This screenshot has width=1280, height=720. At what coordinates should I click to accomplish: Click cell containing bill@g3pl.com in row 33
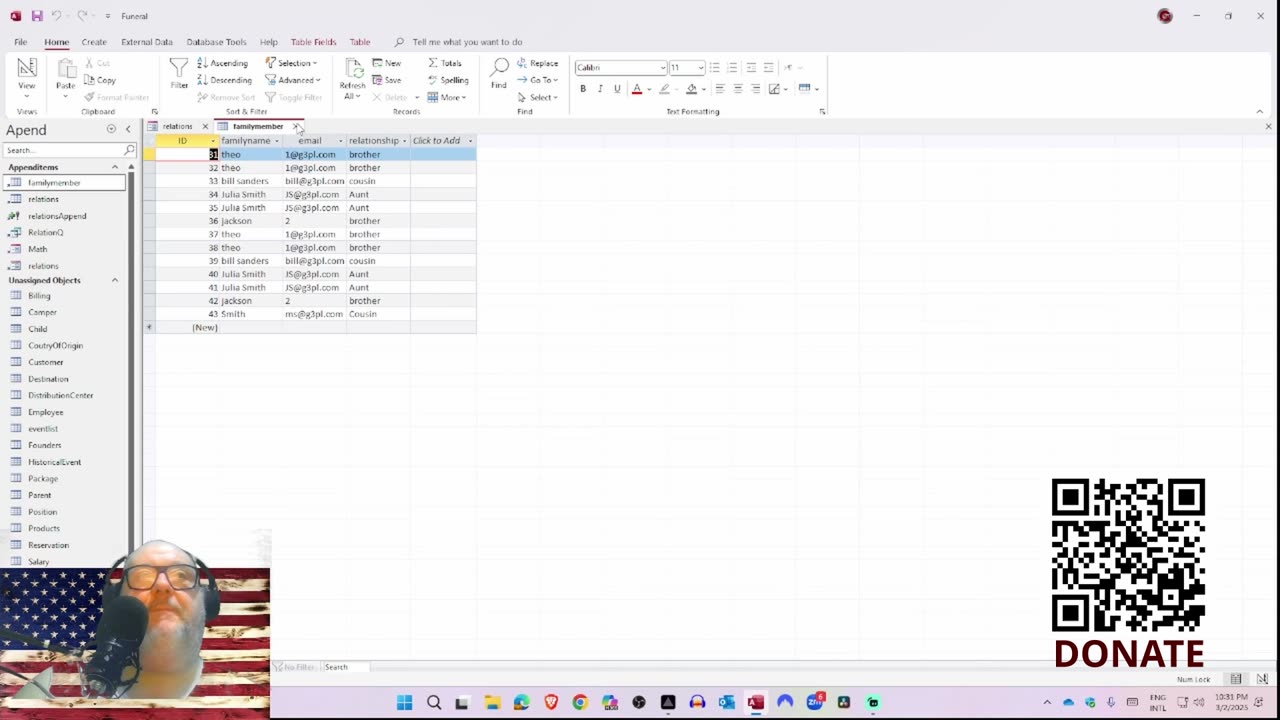click(314, 181)
